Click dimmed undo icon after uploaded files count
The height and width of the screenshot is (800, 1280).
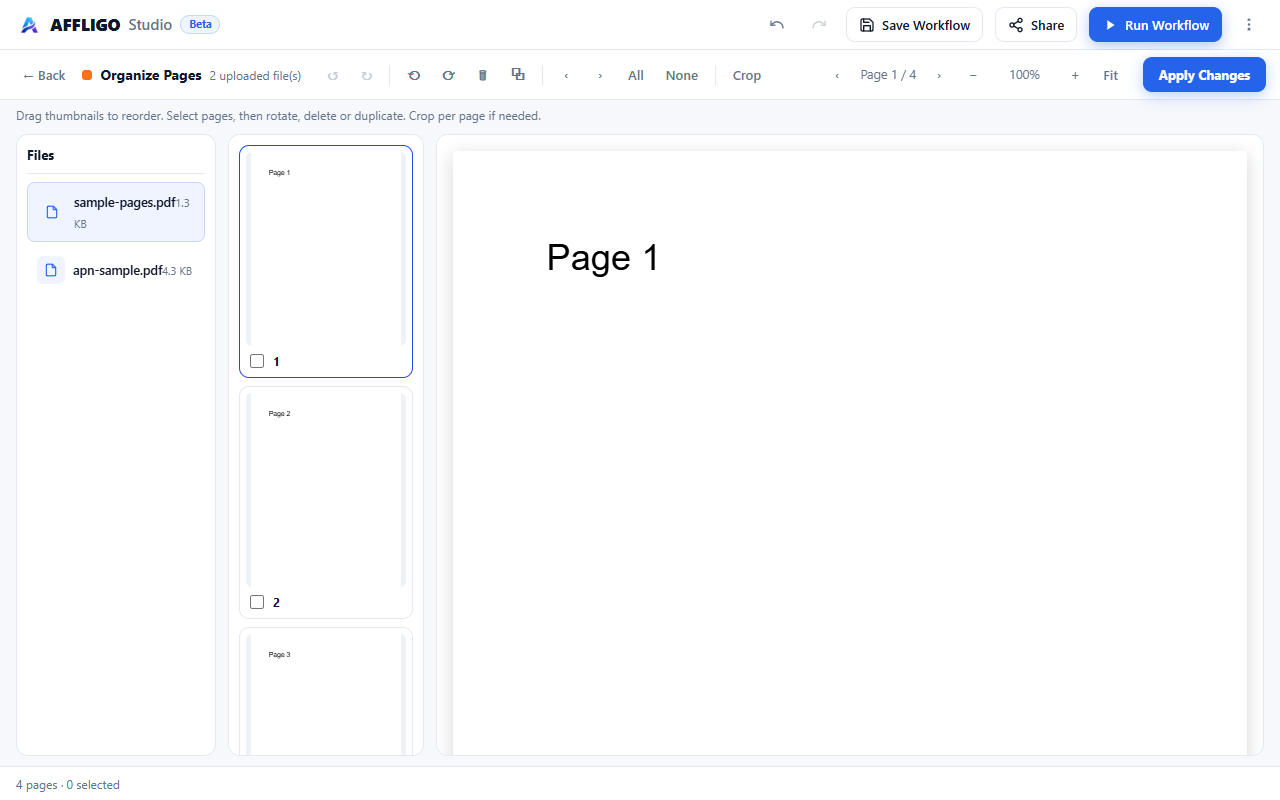click(x=333, y=75)
